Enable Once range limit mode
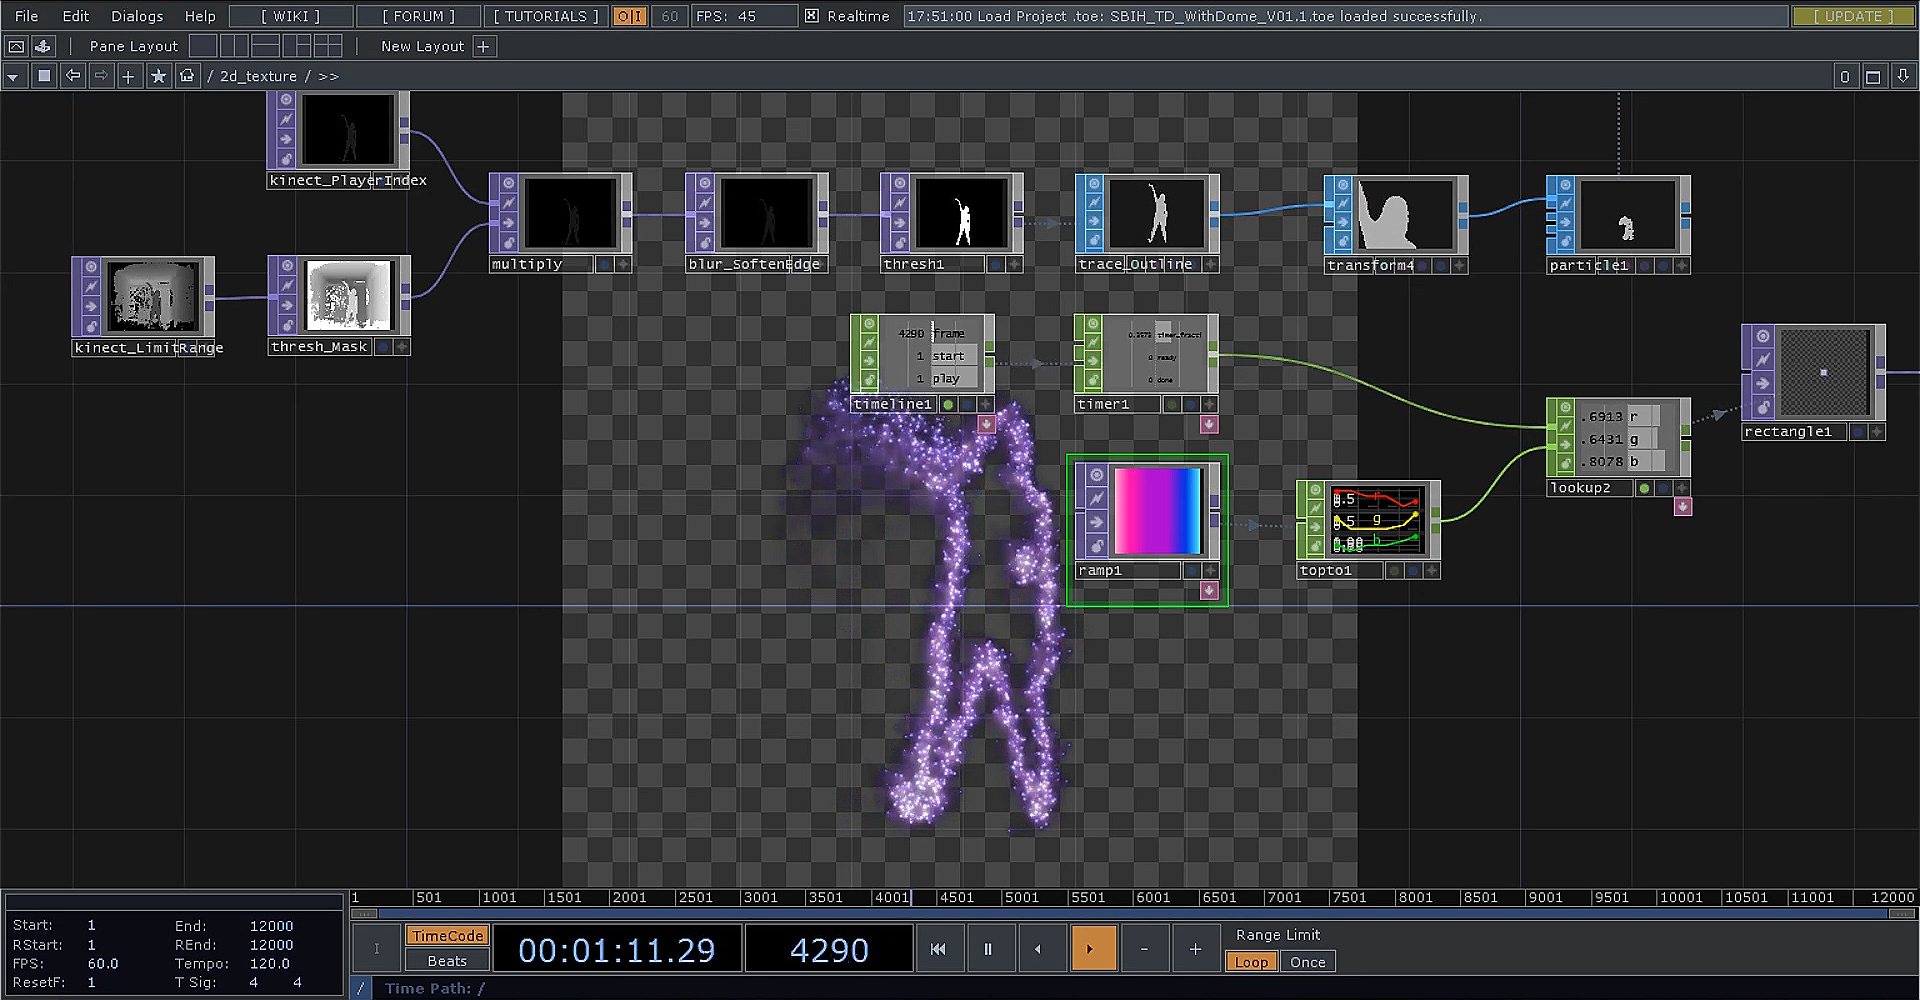Image resolution: width=1920 pixels, height=1000 pixels. pos(1307,962)
